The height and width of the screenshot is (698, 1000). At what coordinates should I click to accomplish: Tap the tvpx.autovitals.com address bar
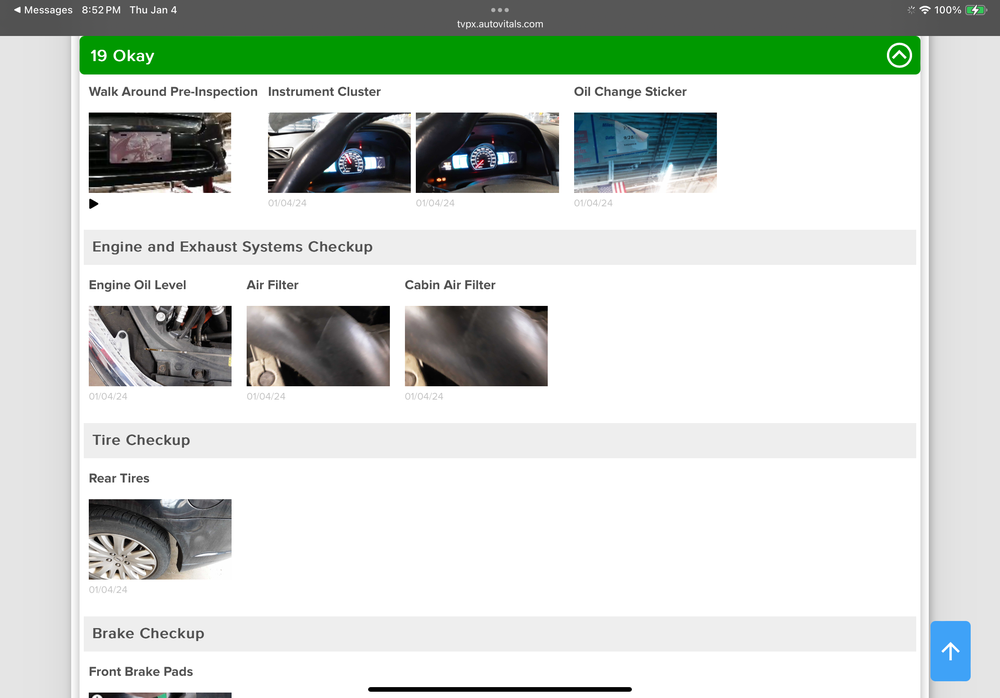[500, 24]
